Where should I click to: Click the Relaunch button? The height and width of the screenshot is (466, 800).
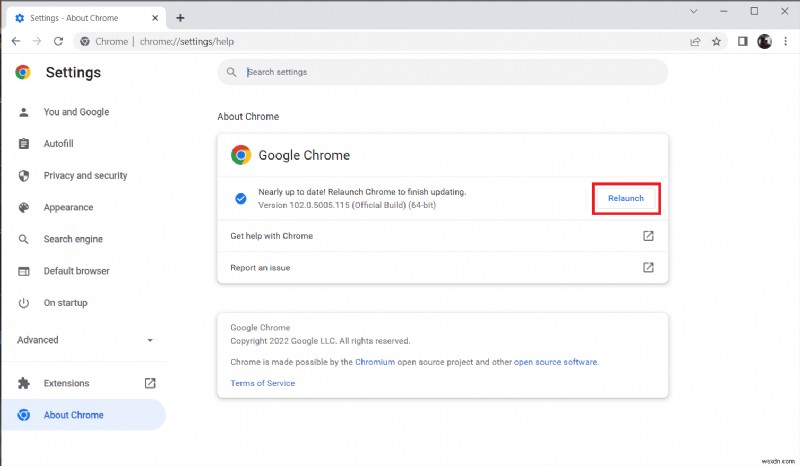coord(626,198)
